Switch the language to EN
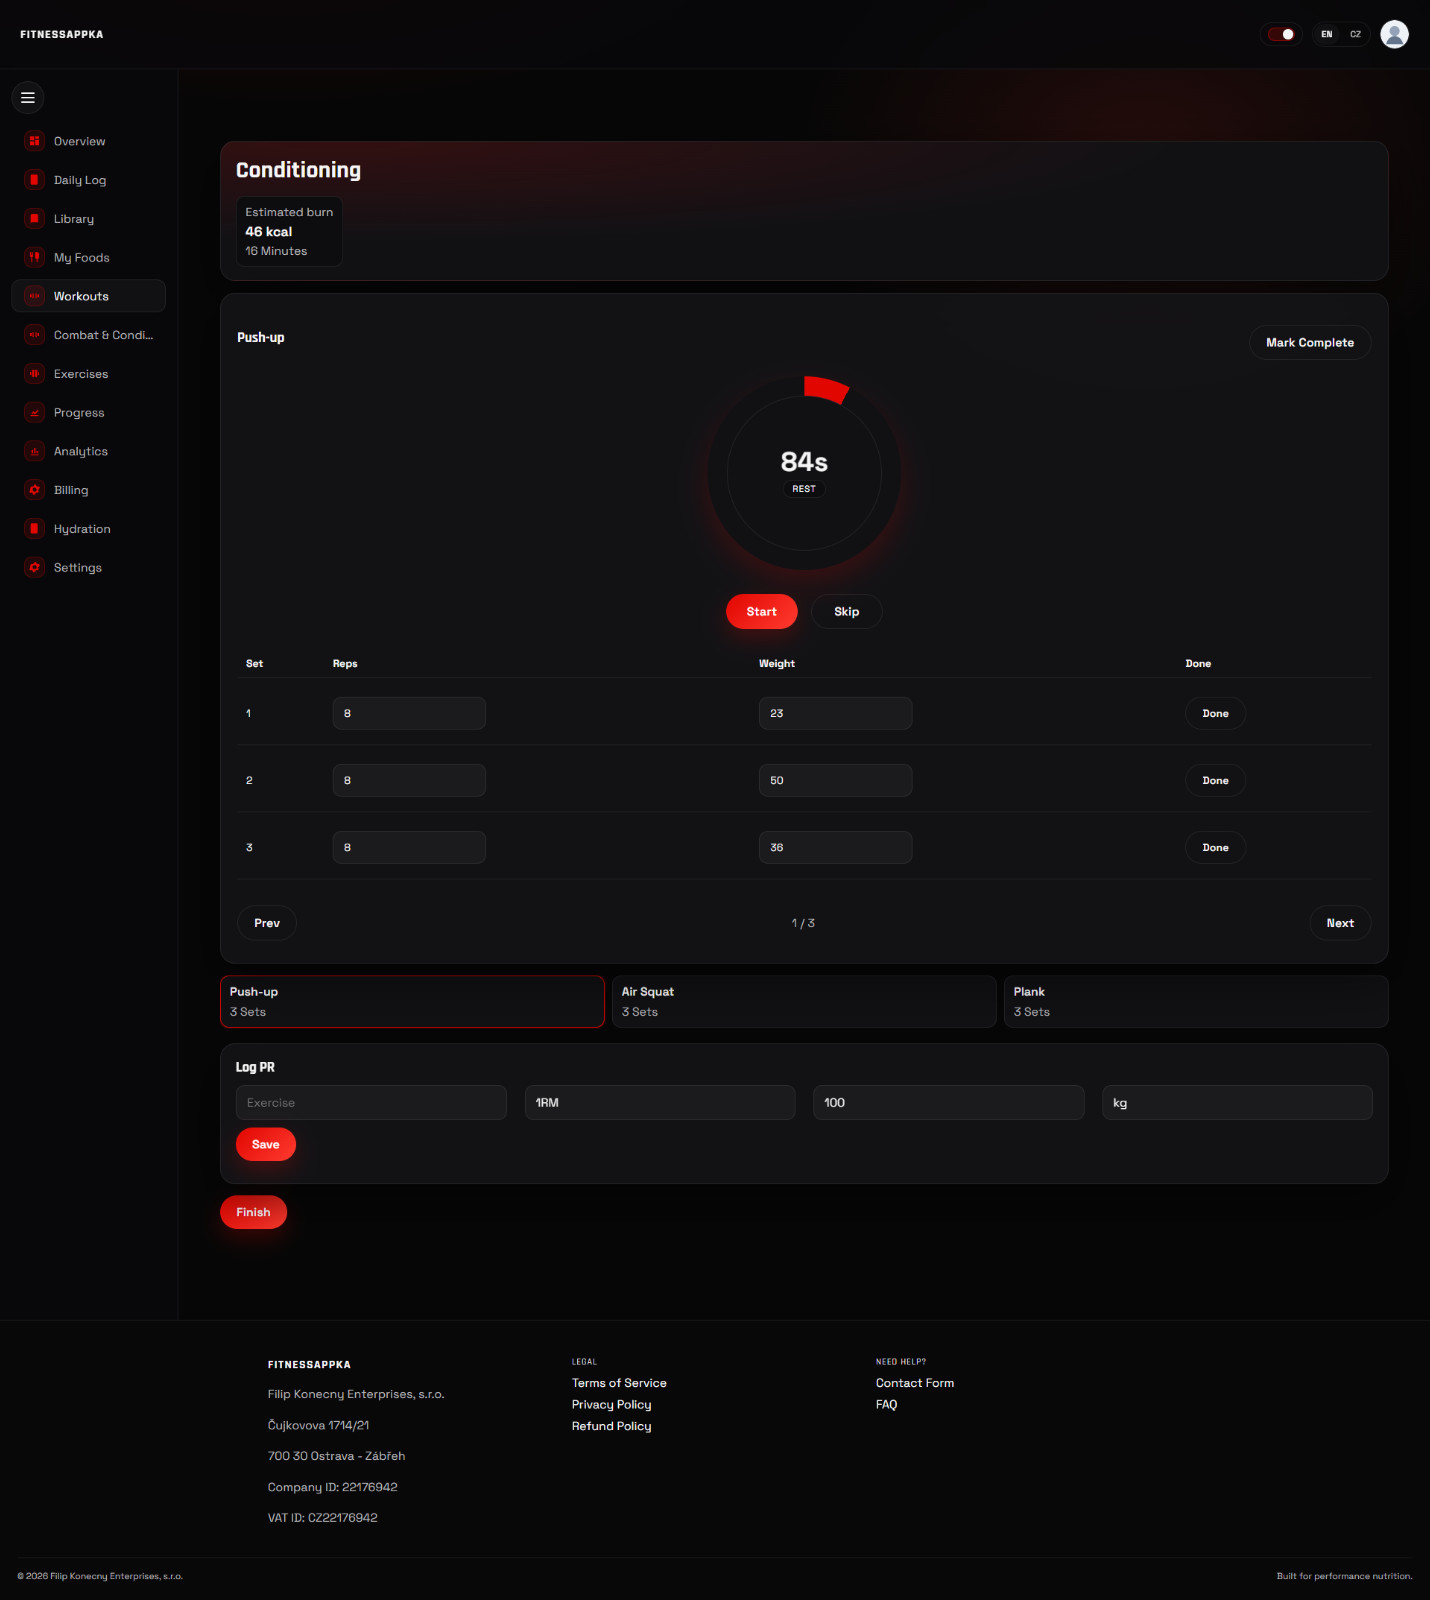Screen dimensions: 1430x1600 click(x=1326, y=34)
